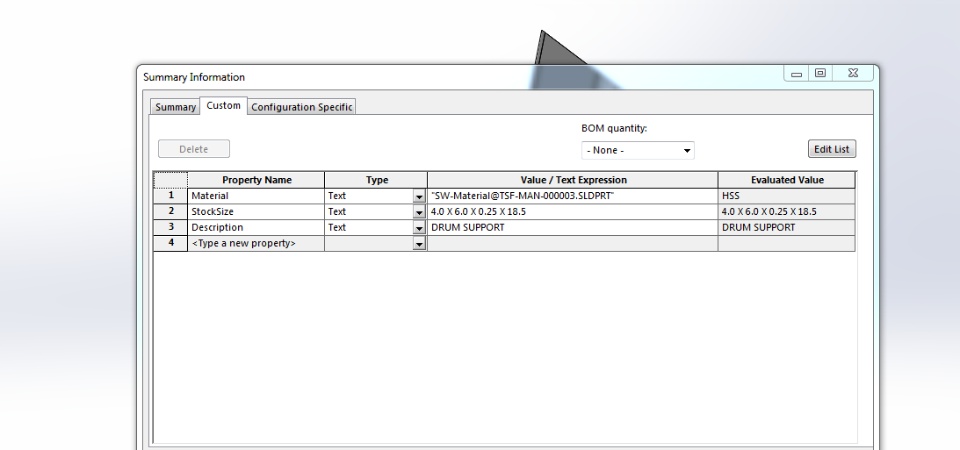The height and width of the screenshot is (450, 960).
Task: Switch to the Summary tab
Action: pyautogui.click(x=175, y=107)
